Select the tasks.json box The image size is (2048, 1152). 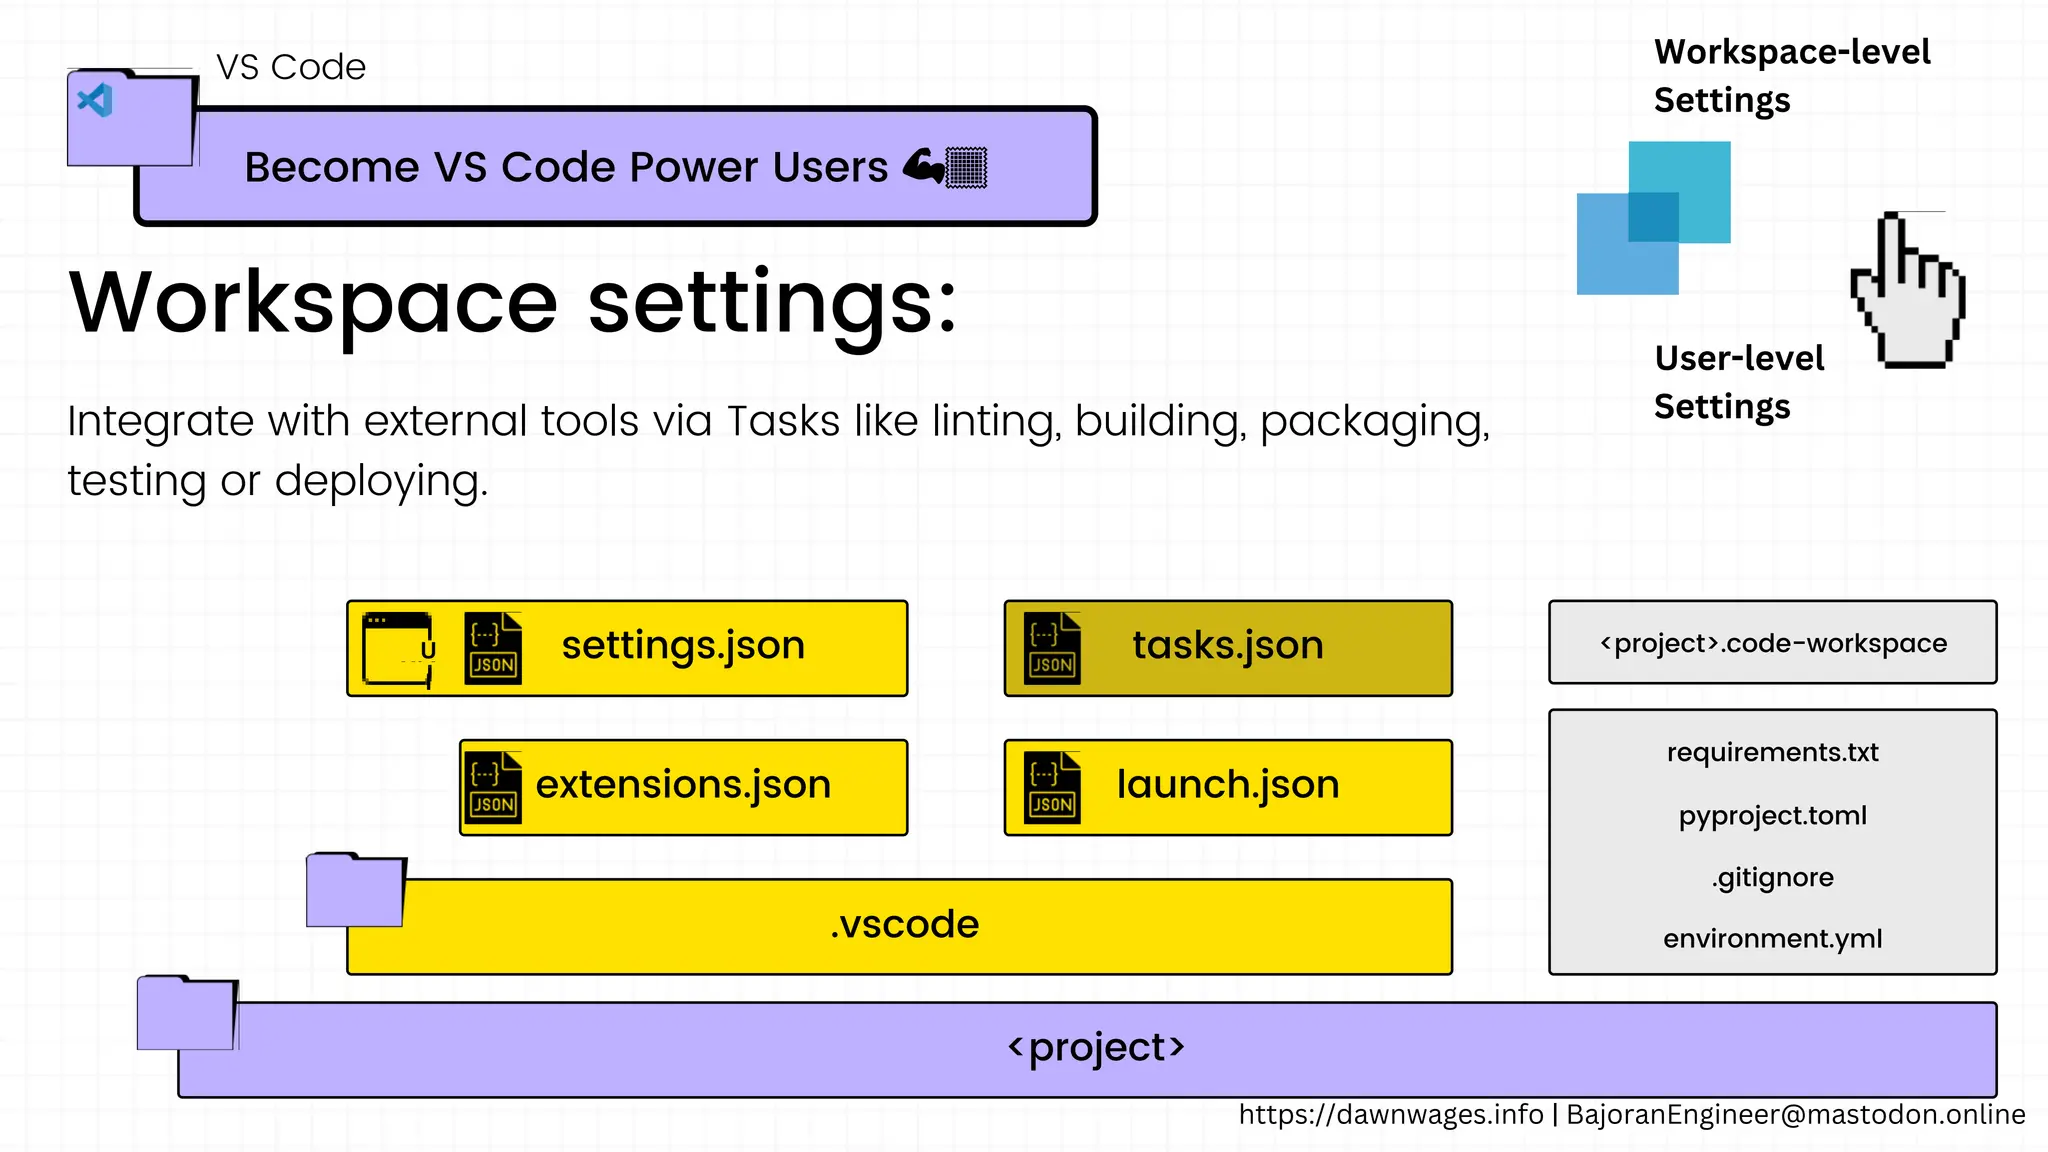coord(1228,648)
